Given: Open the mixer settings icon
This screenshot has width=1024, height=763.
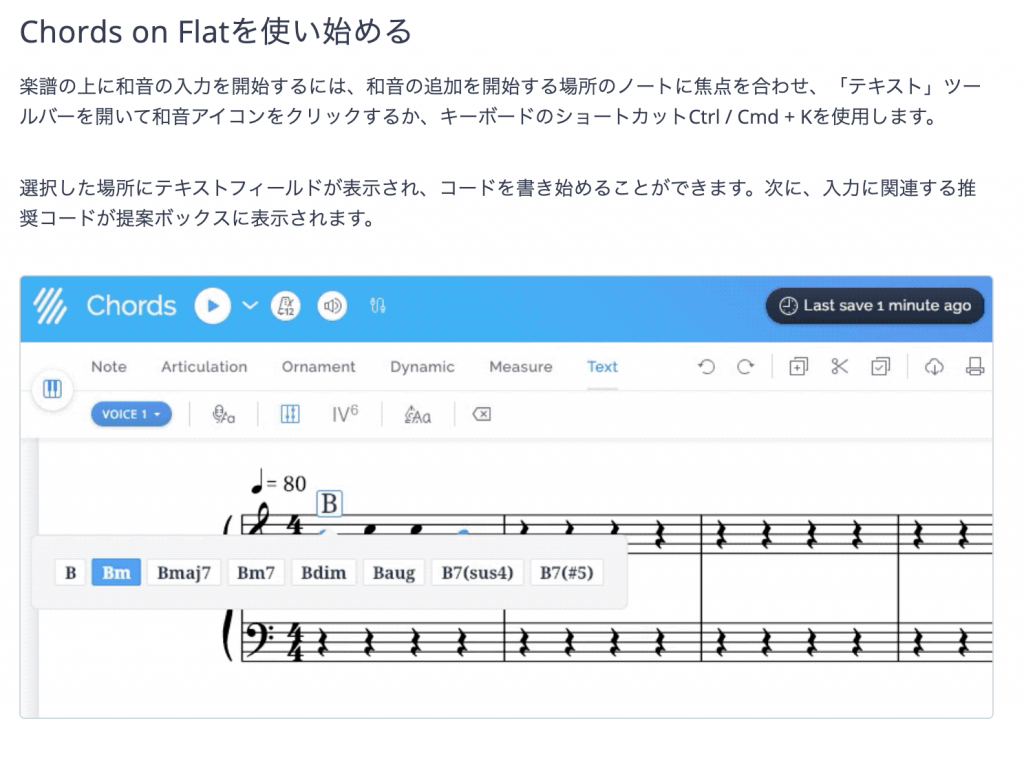Looking at the screenshot, I should (377, 306).
